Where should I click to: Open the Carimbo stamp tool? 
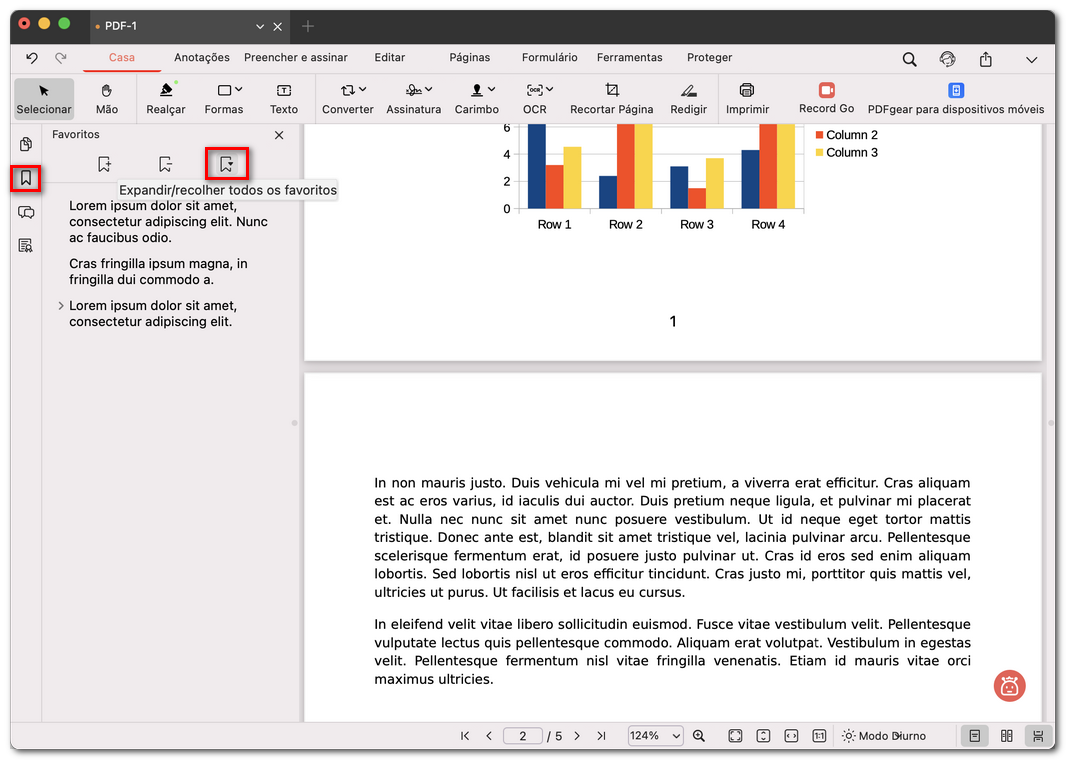(x=477, y=98)
